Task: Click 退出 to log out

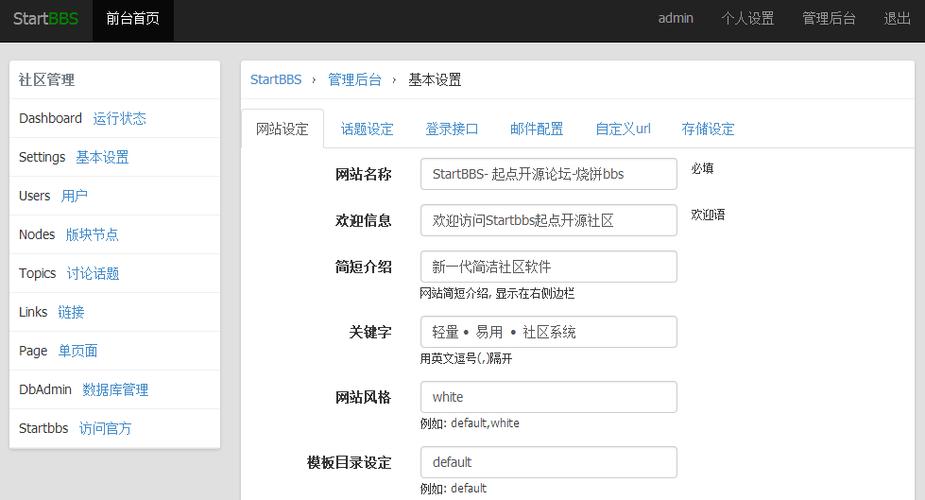Action: point(897,19)
